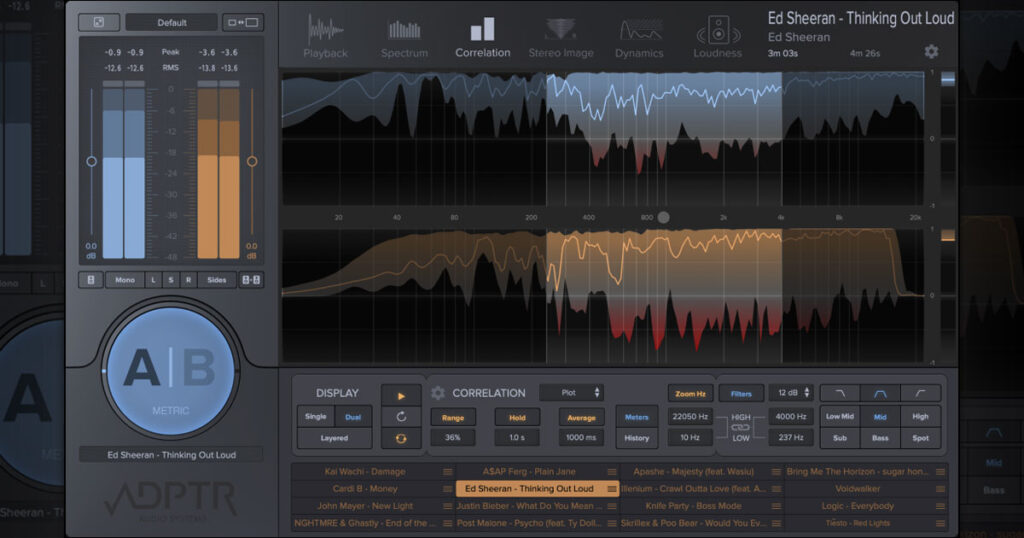Toggle Sides monitoring
Screen dimensions: 1024x538
(217, 279)
